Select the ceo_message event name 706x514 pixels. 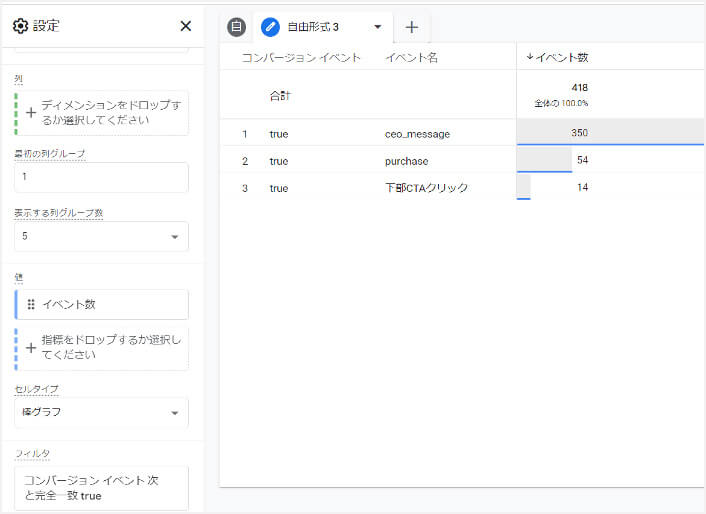click(x=417, y=134)
